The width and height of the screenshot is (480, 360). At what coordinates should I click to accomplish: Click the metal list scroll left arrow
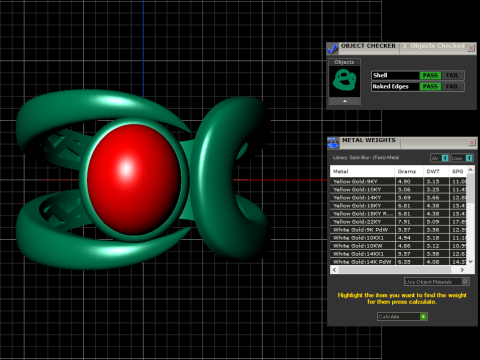[x=334, y=270]
